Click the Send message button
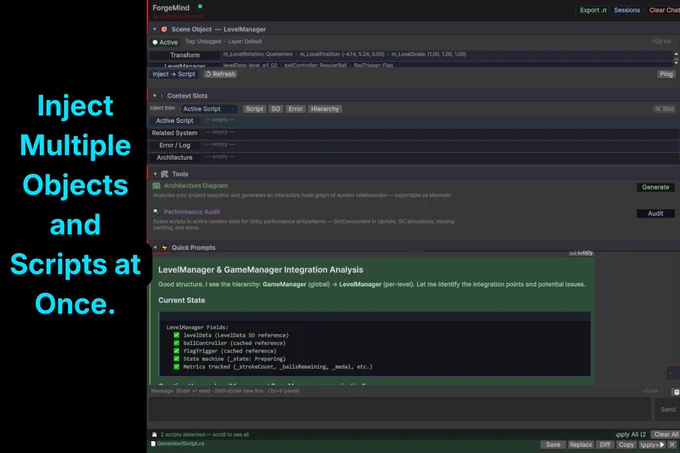This screenshot has width=680, height=453. coord(667,409)
